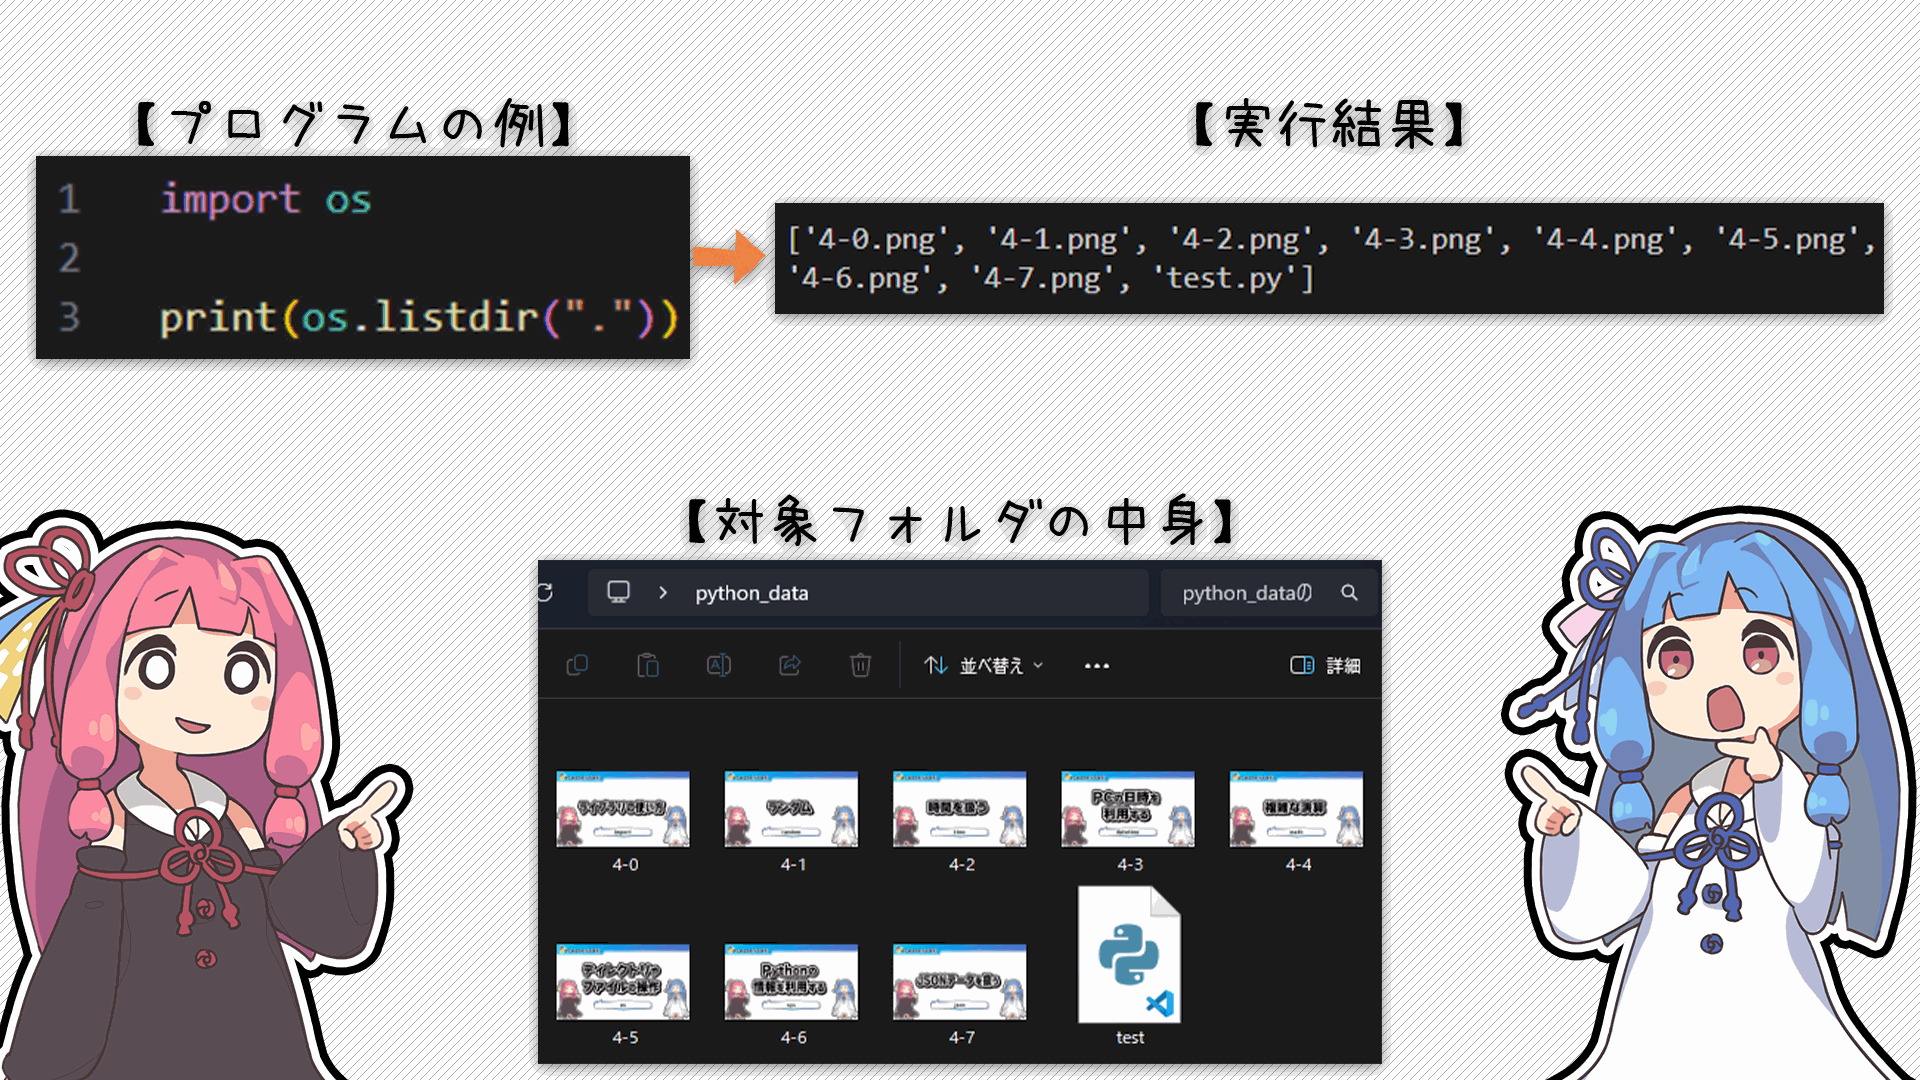This screenshot has height=1080, width=1920.
Task: Select the 4-4 image thumbnail
Action: (x=1296, y=809)
